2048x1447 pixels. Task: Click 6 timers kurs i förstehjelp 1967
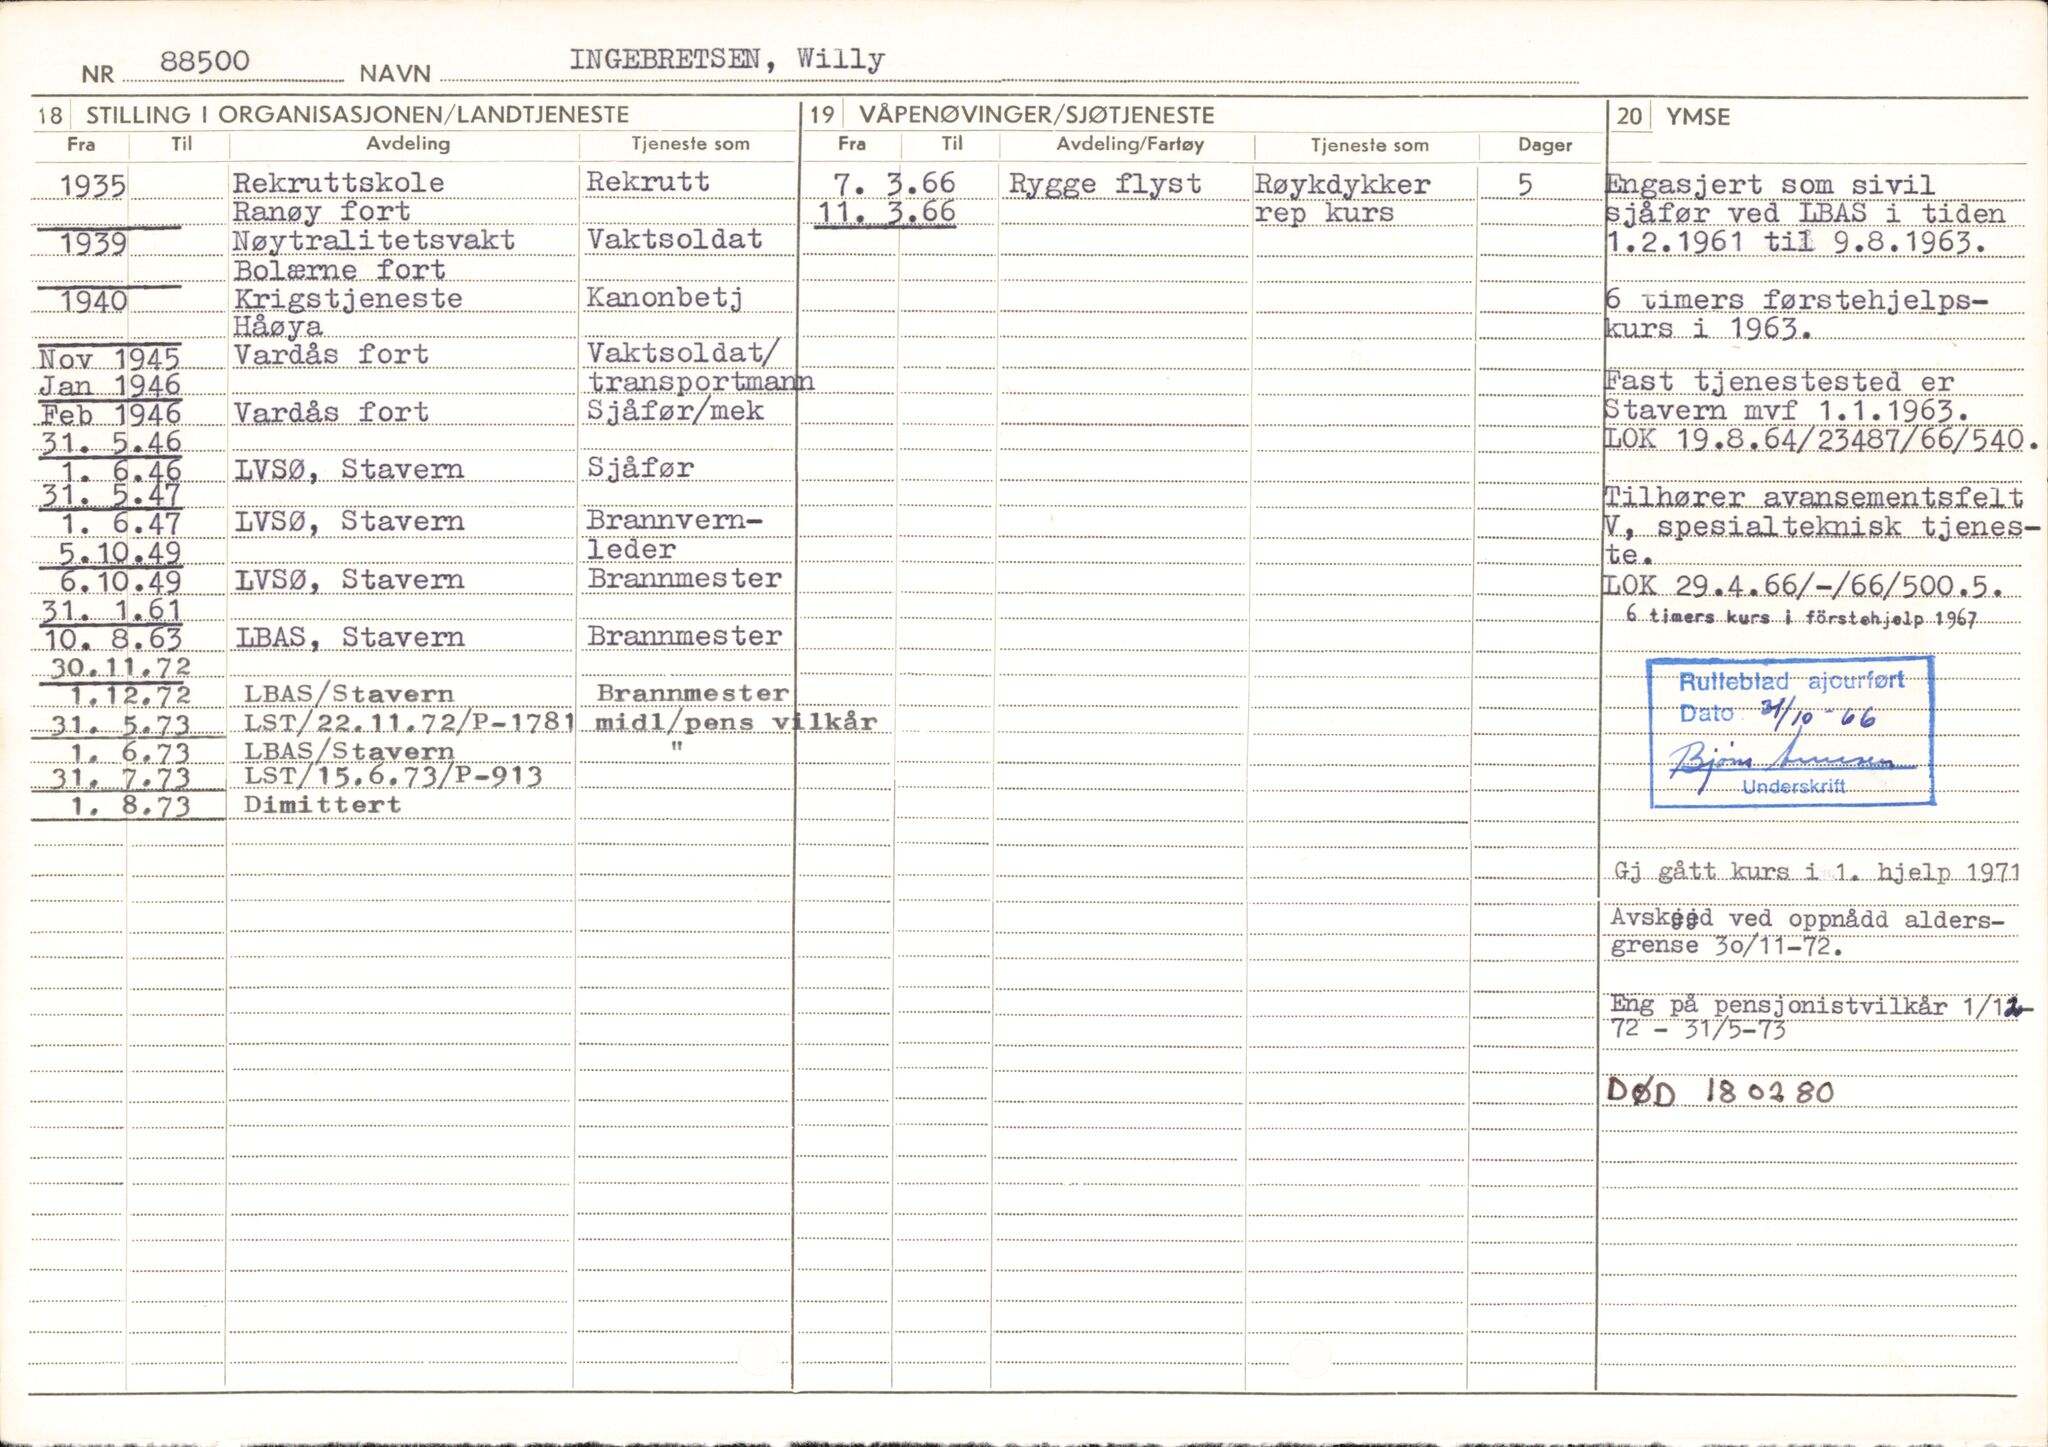tap(1801, 617)
